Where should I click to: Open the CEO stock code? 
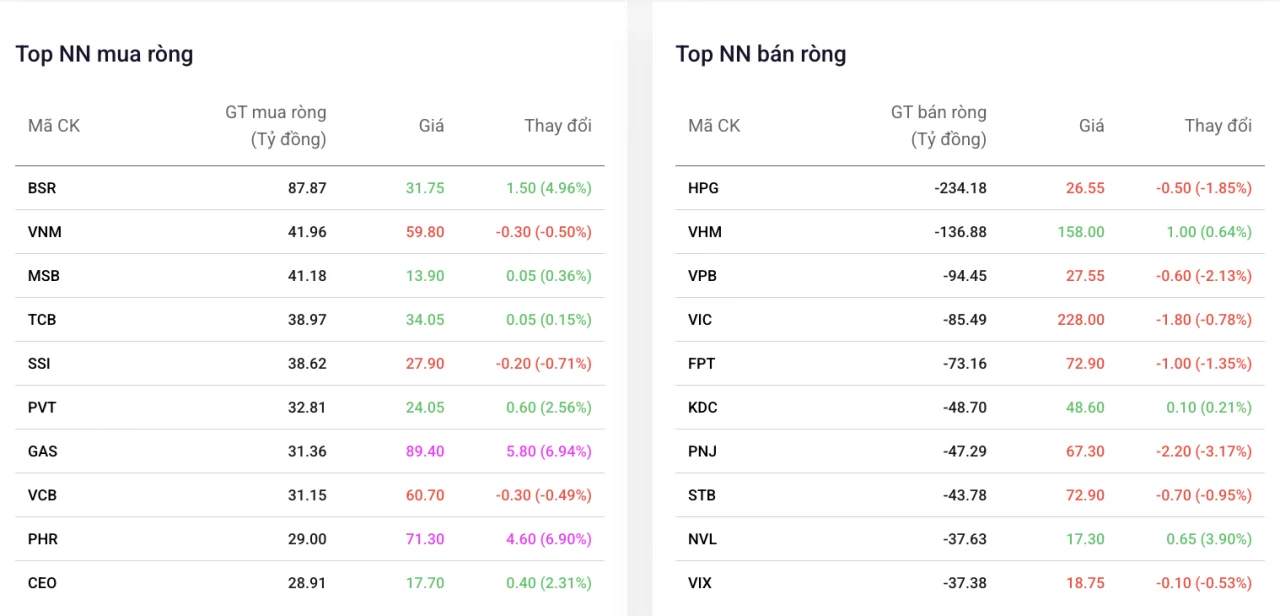point(43,584)
